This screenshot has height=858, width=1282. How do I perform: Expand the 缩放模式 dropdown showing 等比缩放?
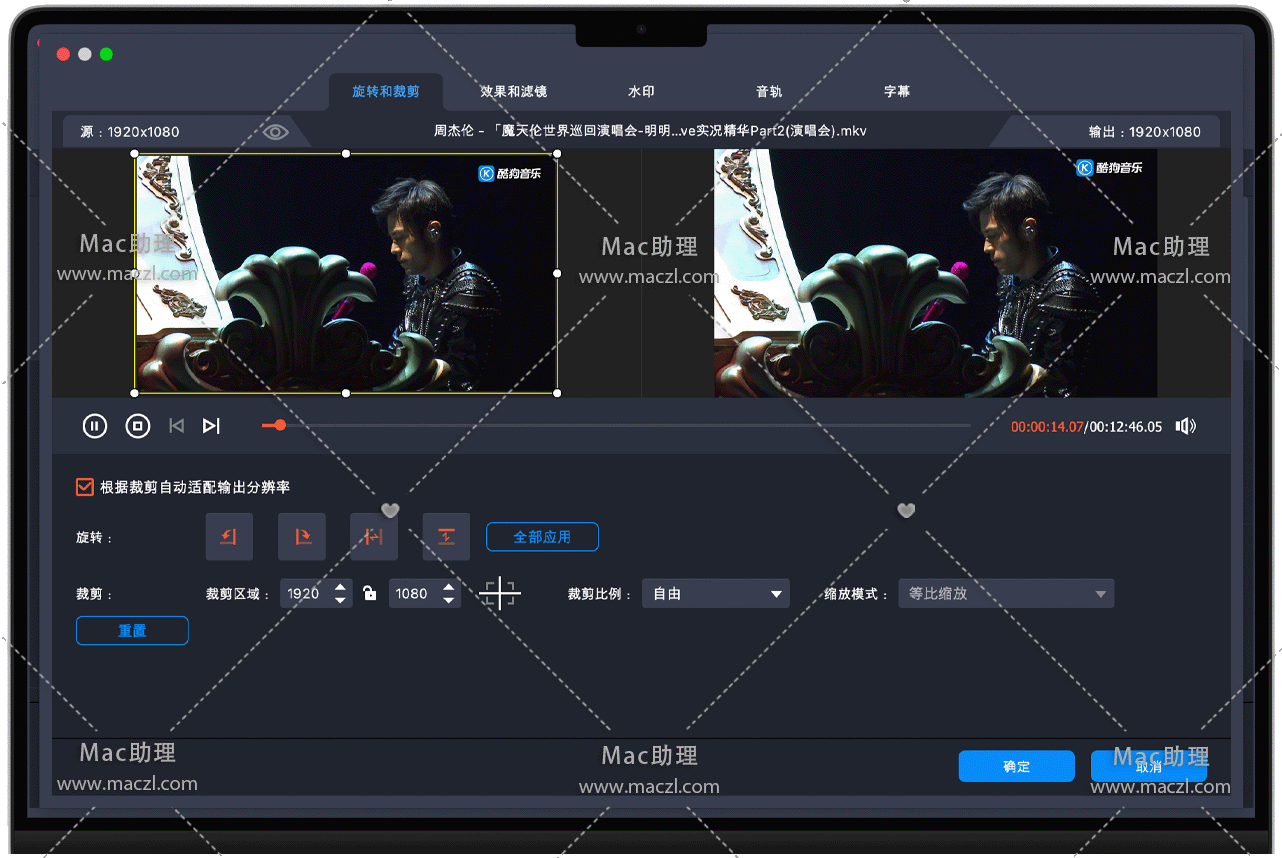(1005, 594)
